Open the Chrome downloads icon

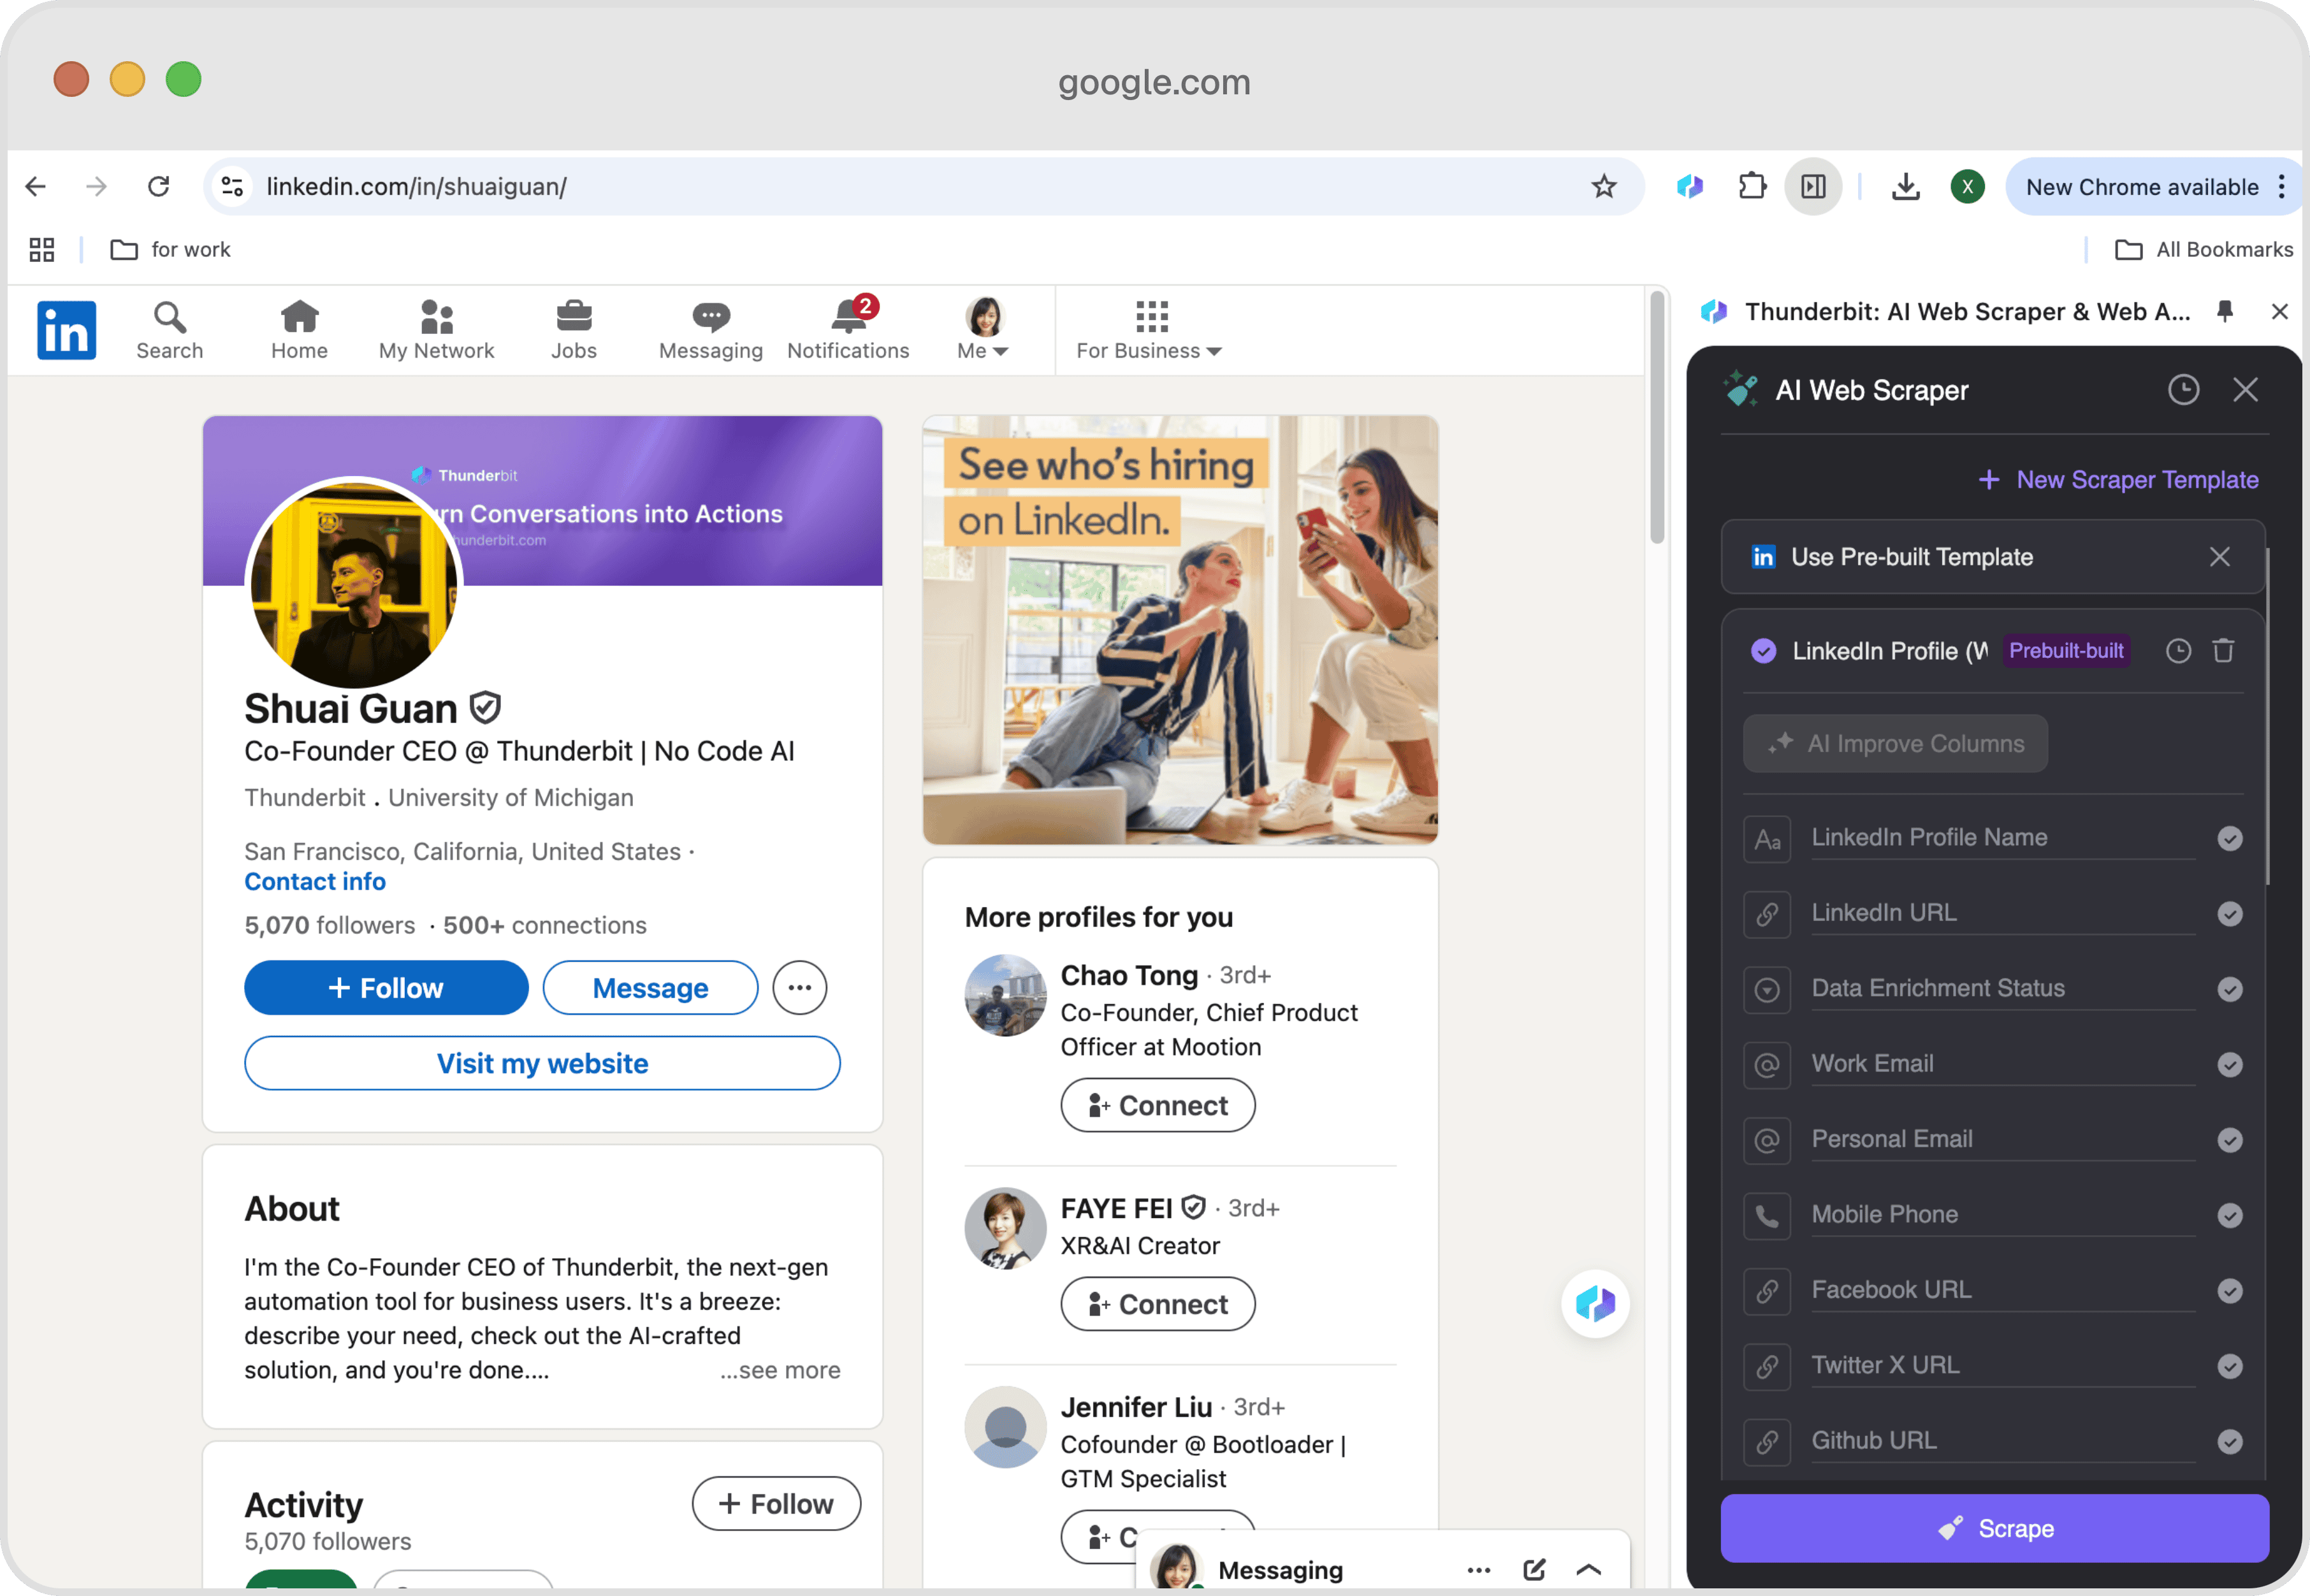click(x=1906, y=186)
